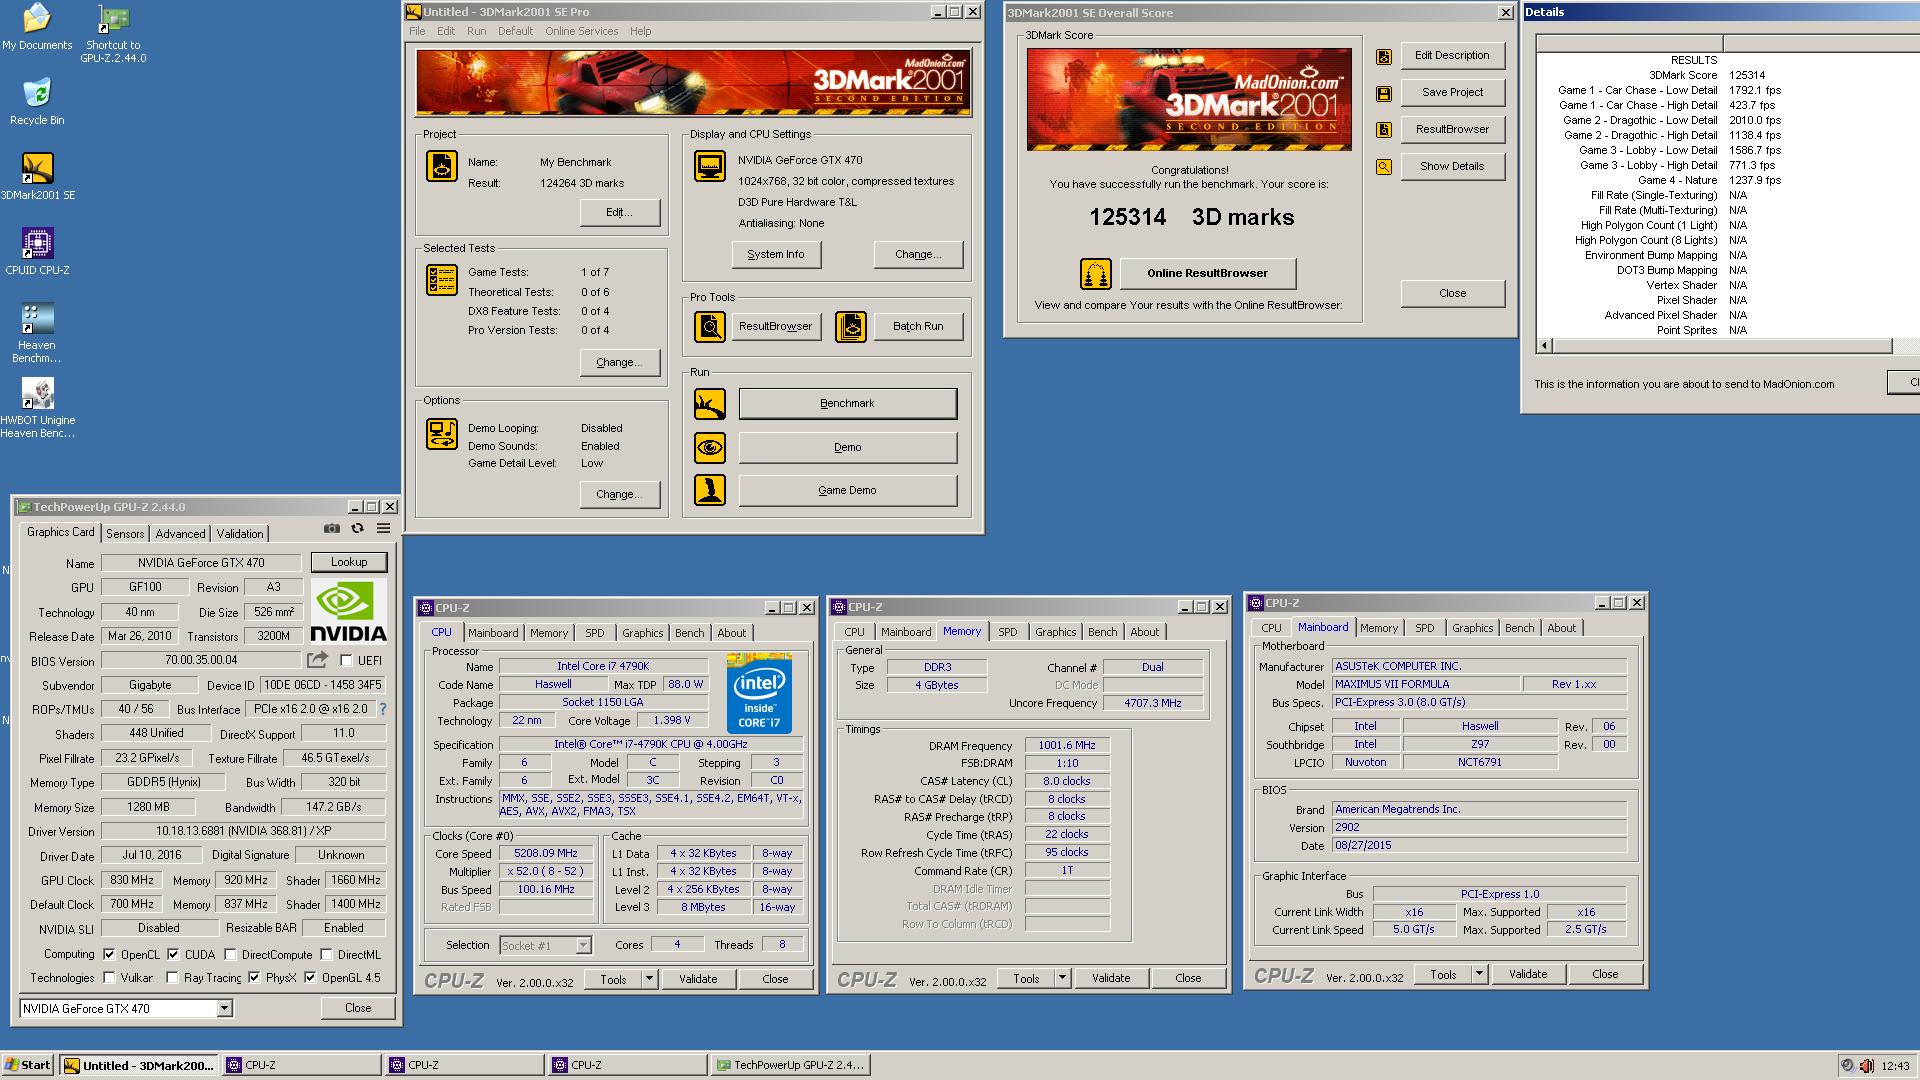The height and width of the screenshot is (1080, 1920).
Task: Click the Save Project floppy icon
Action: [x=1384, y=94]
